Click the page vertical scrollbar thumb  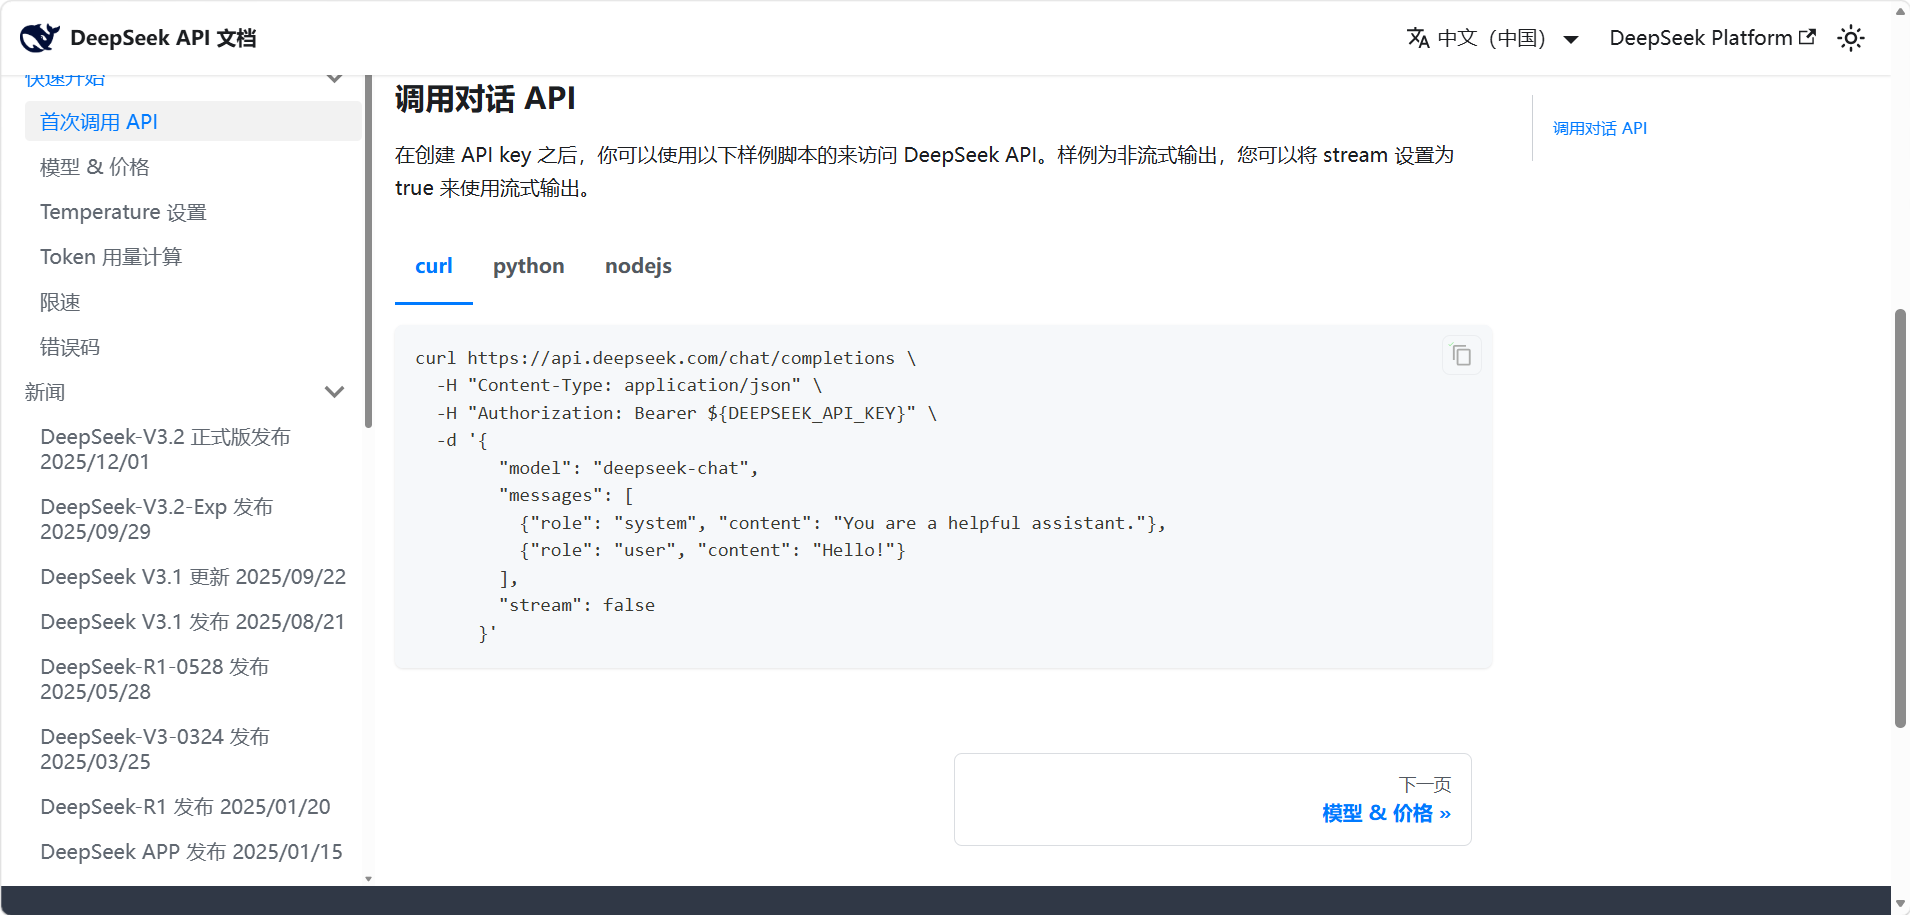click(x=1900, y=518)
